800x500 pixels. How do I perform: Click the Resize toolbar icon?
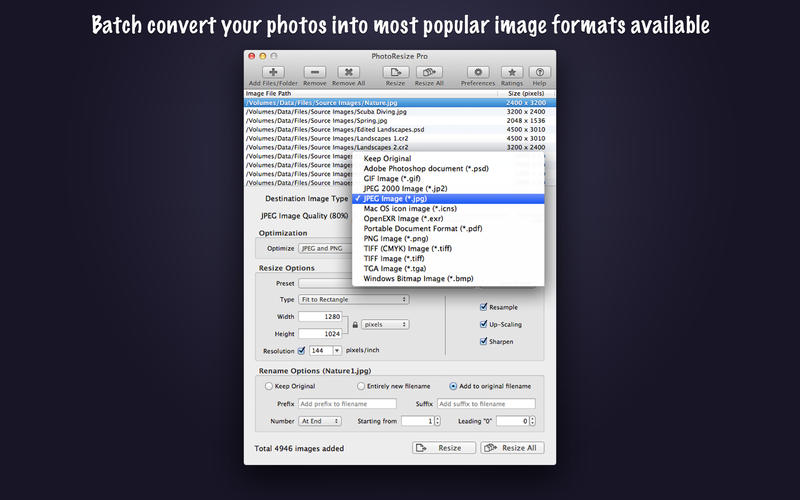tap(395, 72)
